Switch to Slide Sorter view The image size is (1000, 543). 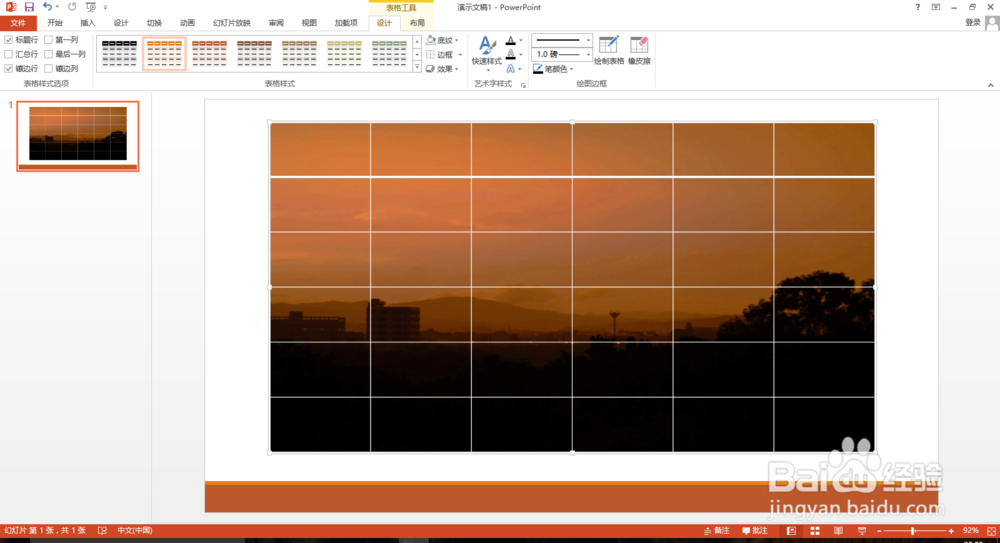click(815, 531)
